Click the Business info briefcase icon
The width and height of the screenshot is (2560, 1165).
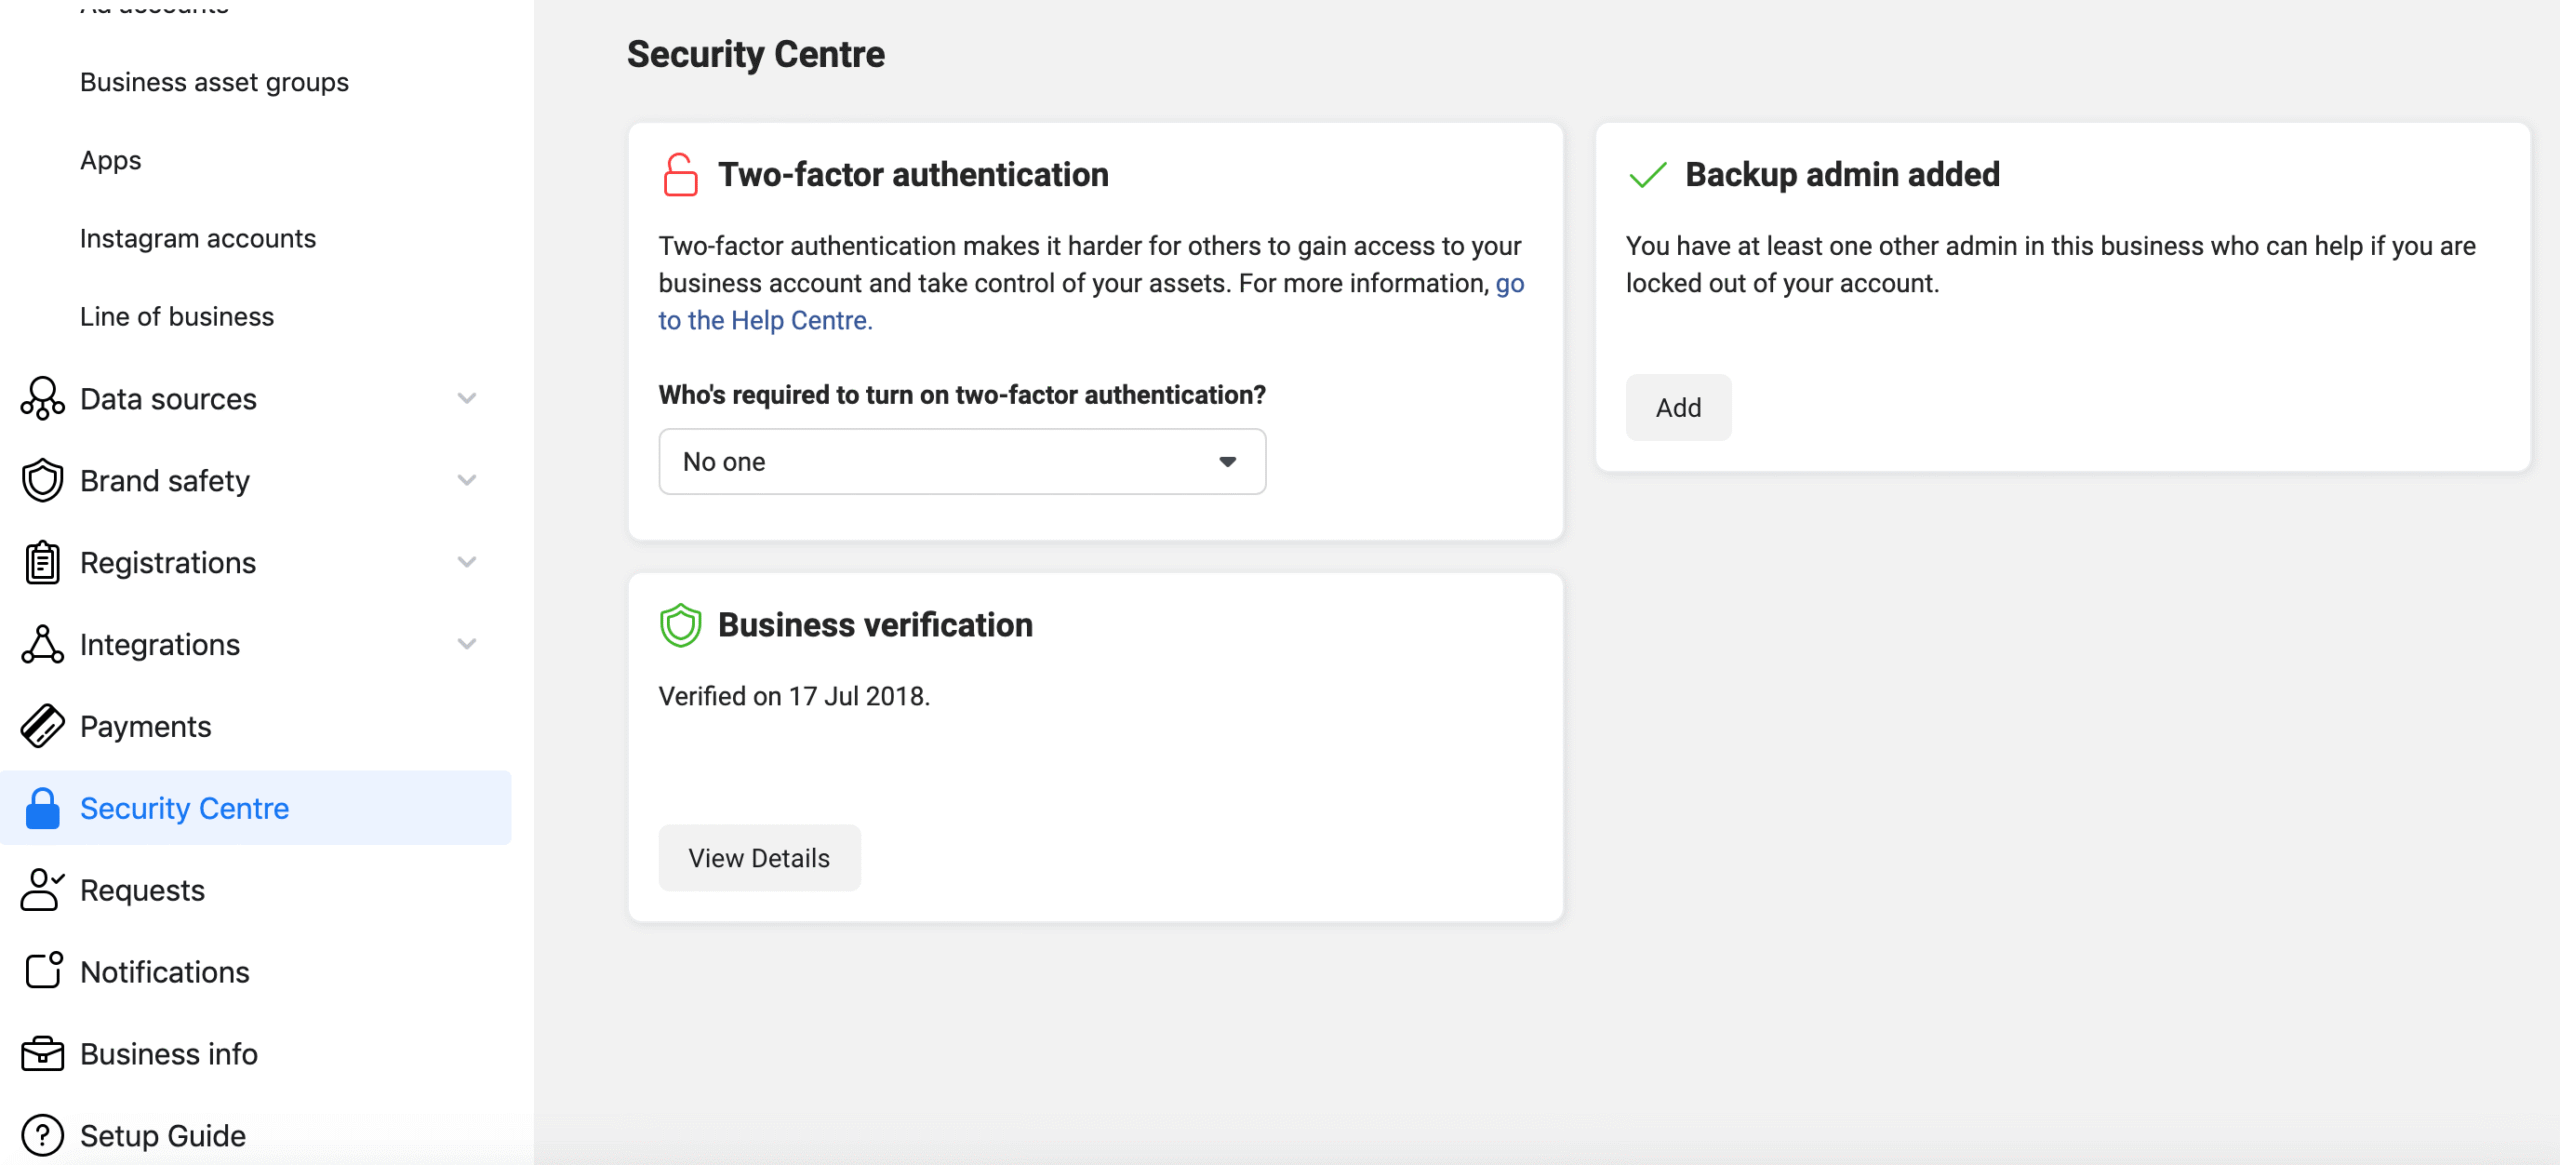click(41, 1052)
